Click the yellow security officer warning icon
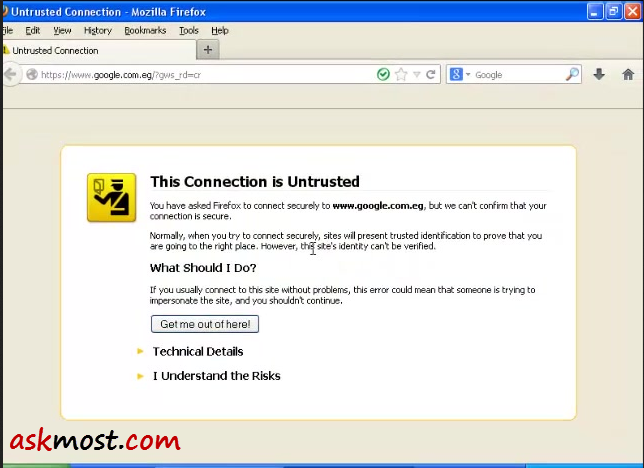644x468 pixels. 111,198
